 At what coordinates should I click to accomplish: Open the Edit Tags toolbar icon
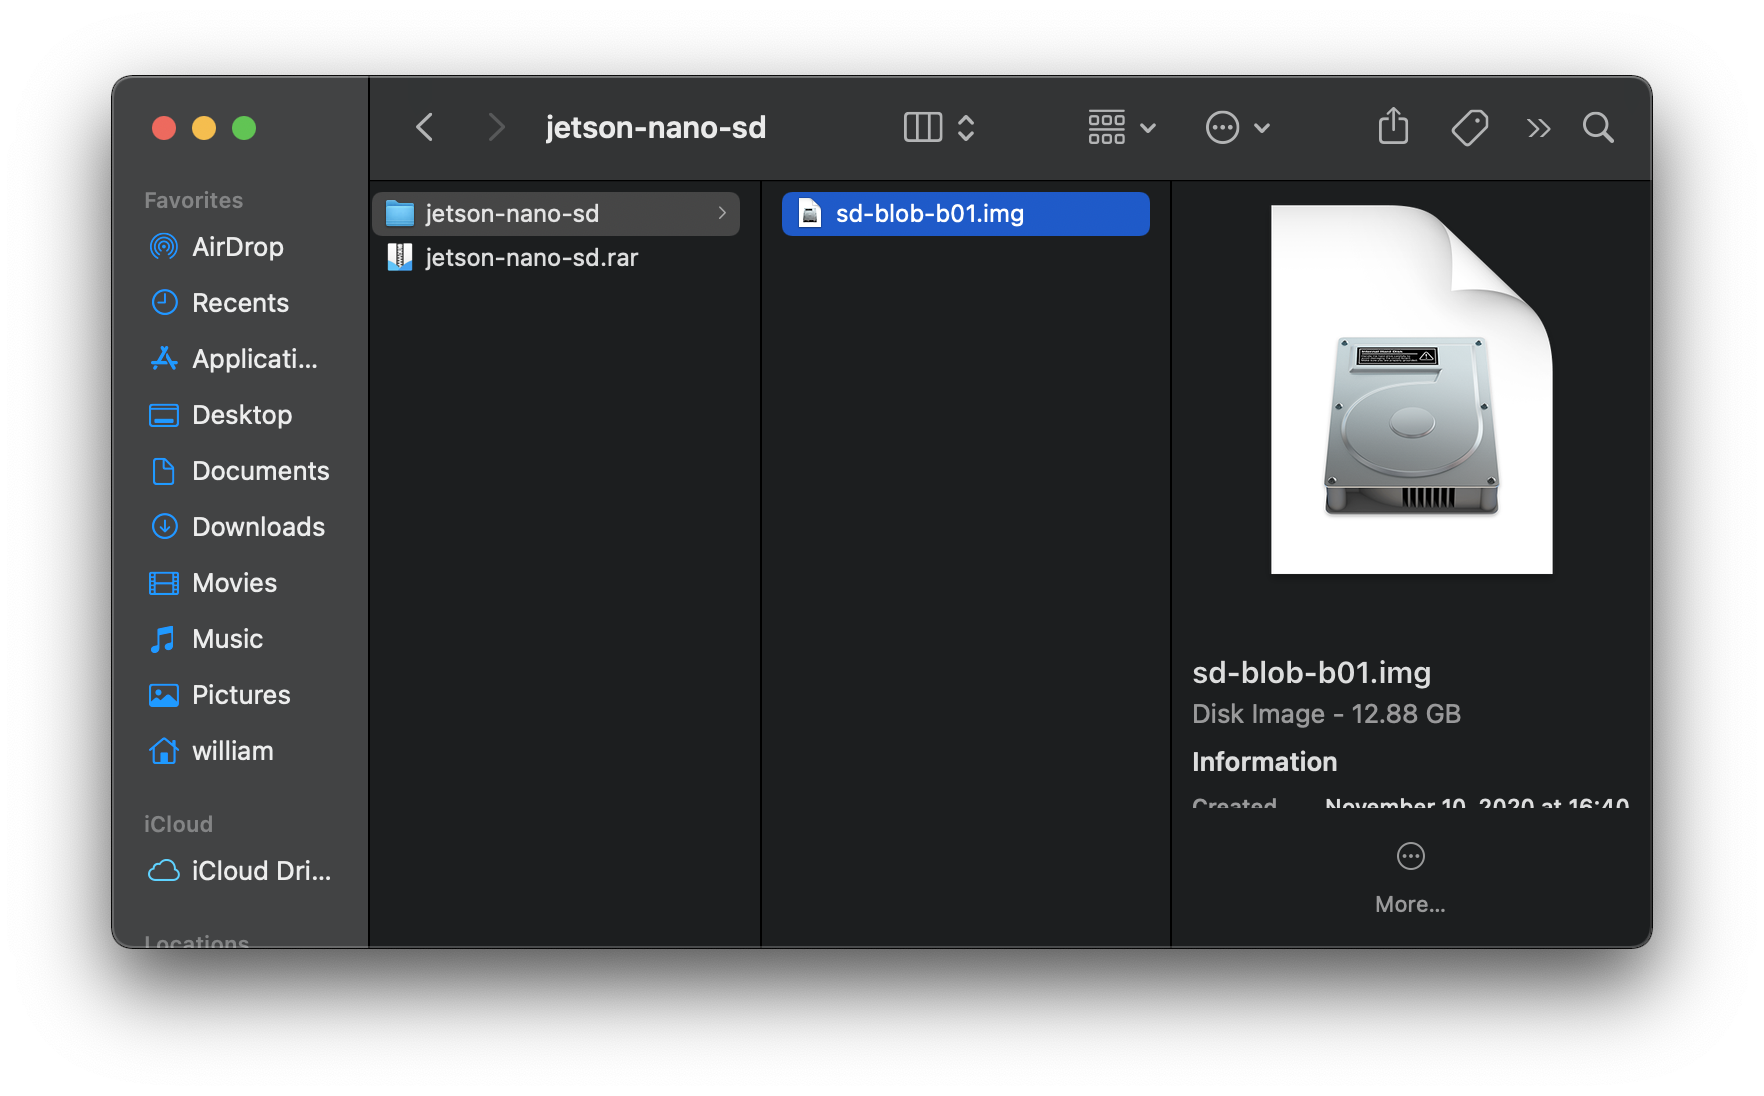pyautogui.click(x=1469, y=127)
